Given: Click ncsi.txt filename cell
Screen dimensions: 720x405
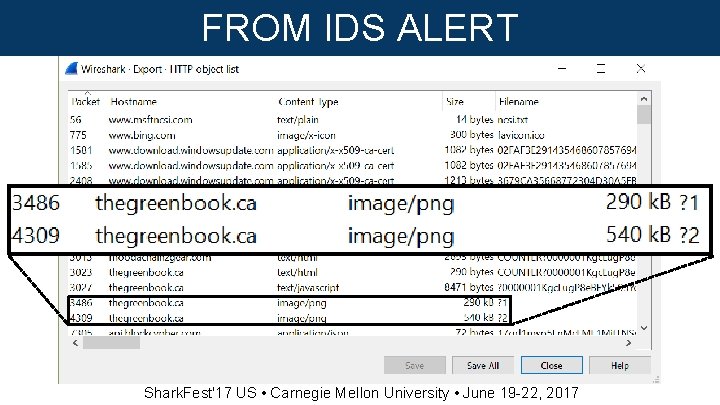Looking at the screenshot, I should (x=513, y=120).
